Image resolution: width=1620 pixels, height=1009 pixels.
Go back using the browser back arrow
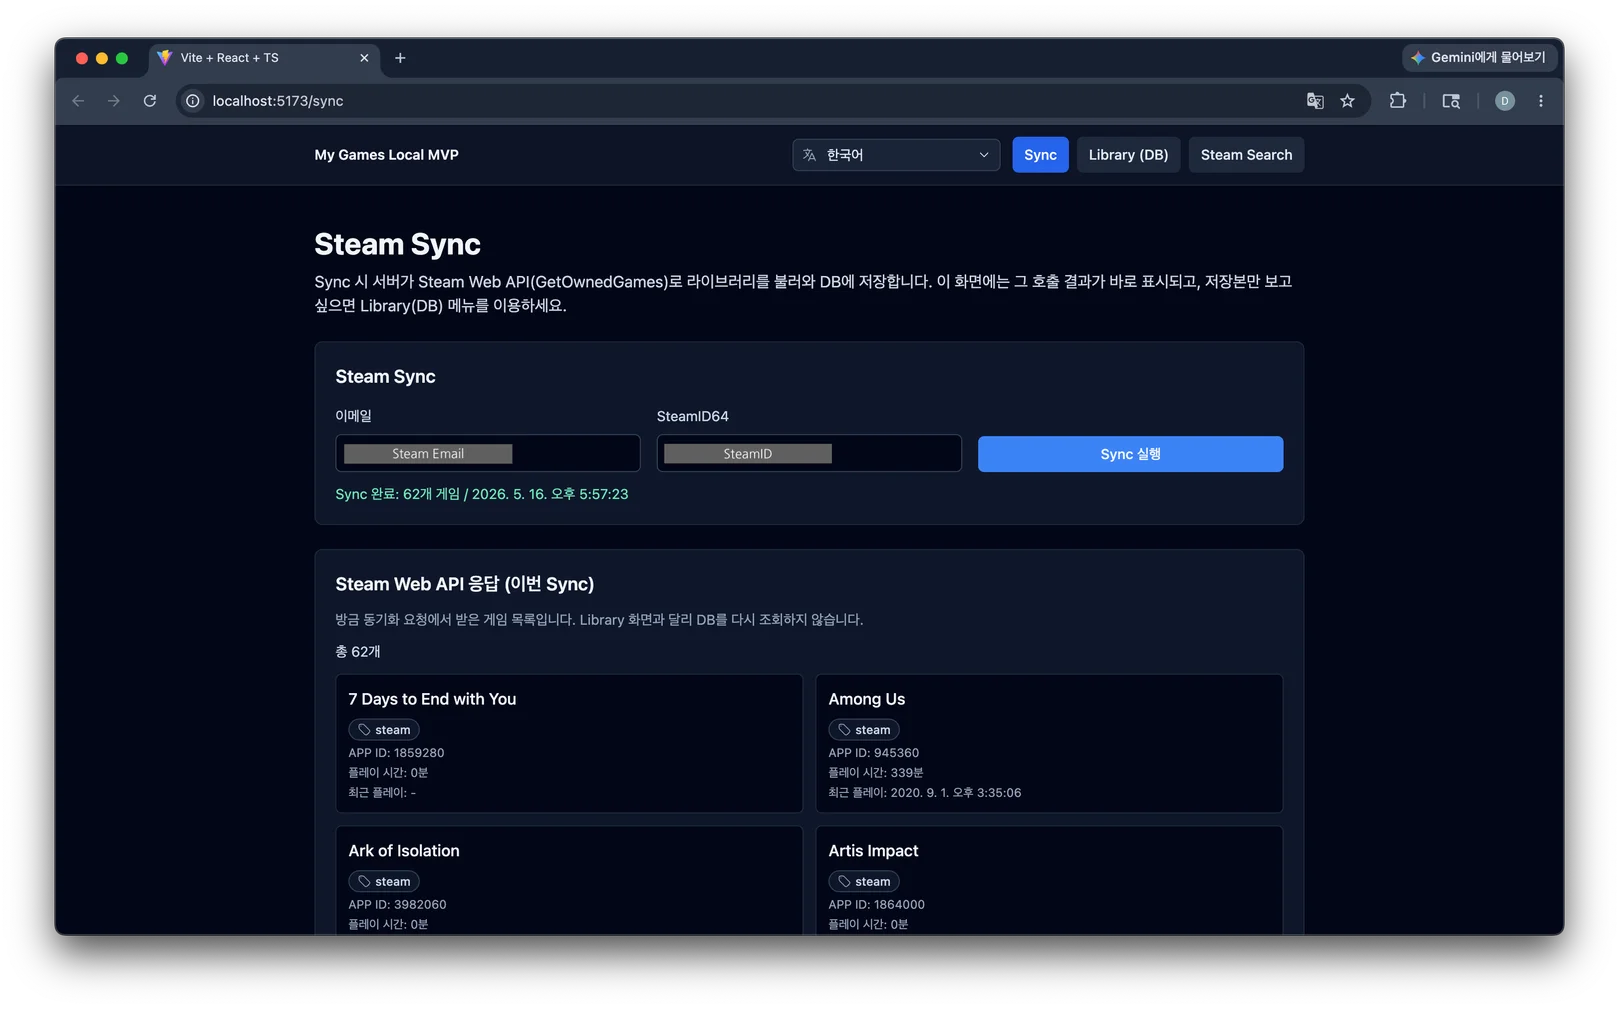(x=78, y=101)
